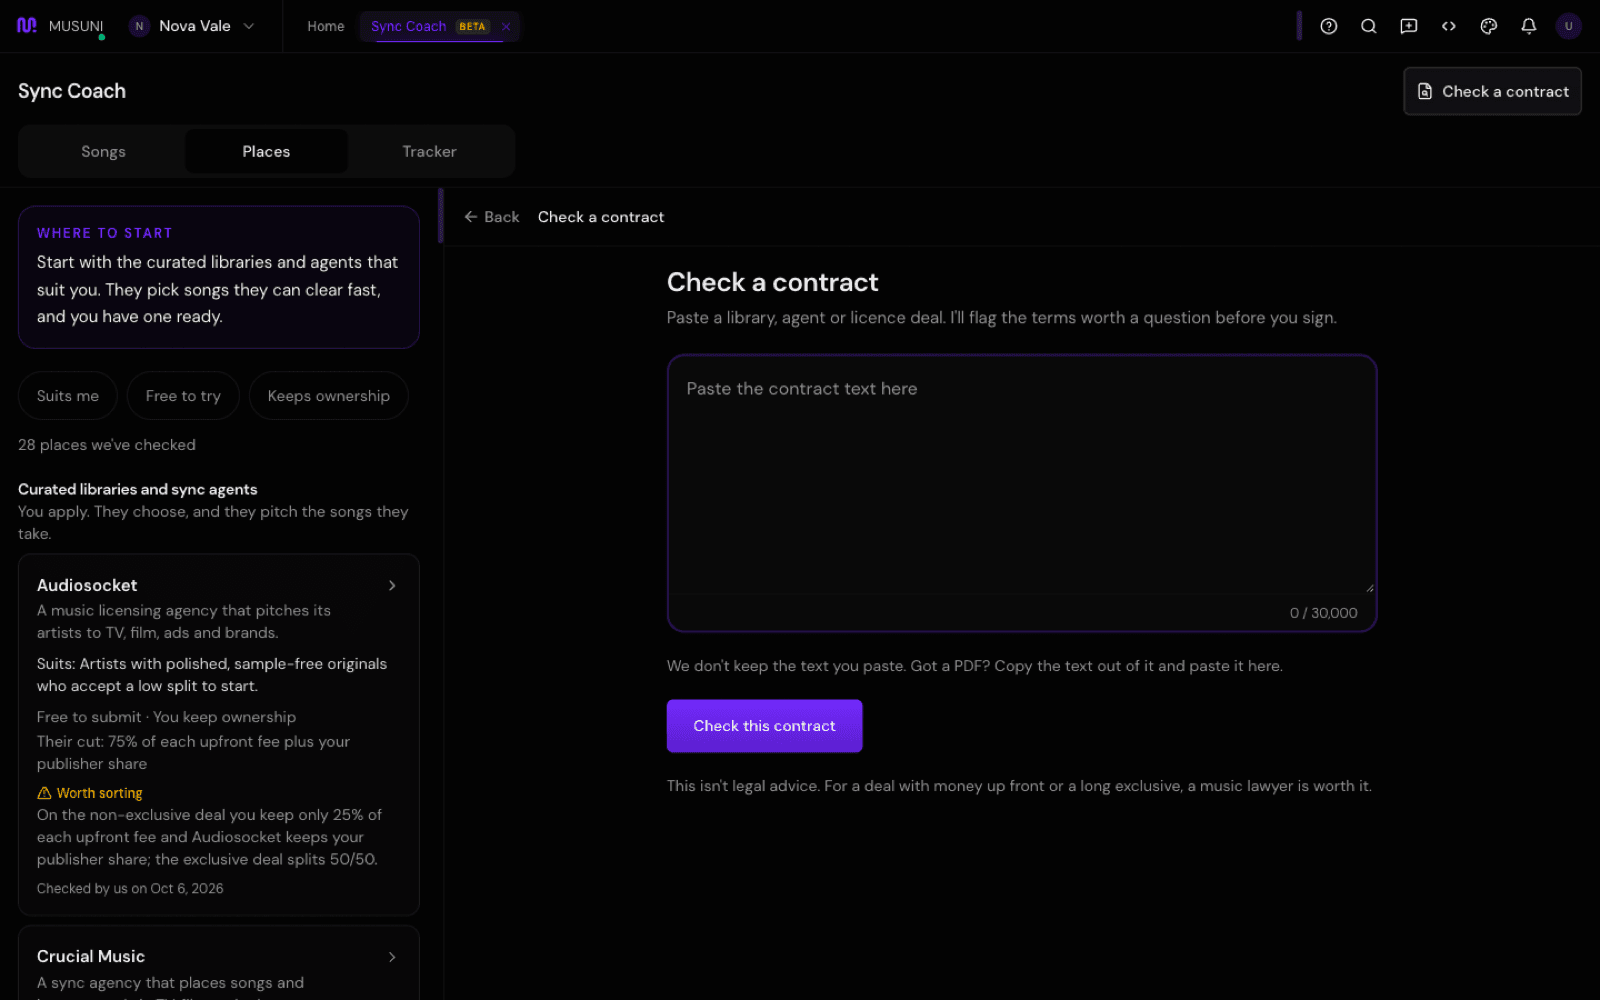This screenshot has height=1000, width=1600.
Task: Click the 28 places we've checked text
Action: click(x=107, y=445)
